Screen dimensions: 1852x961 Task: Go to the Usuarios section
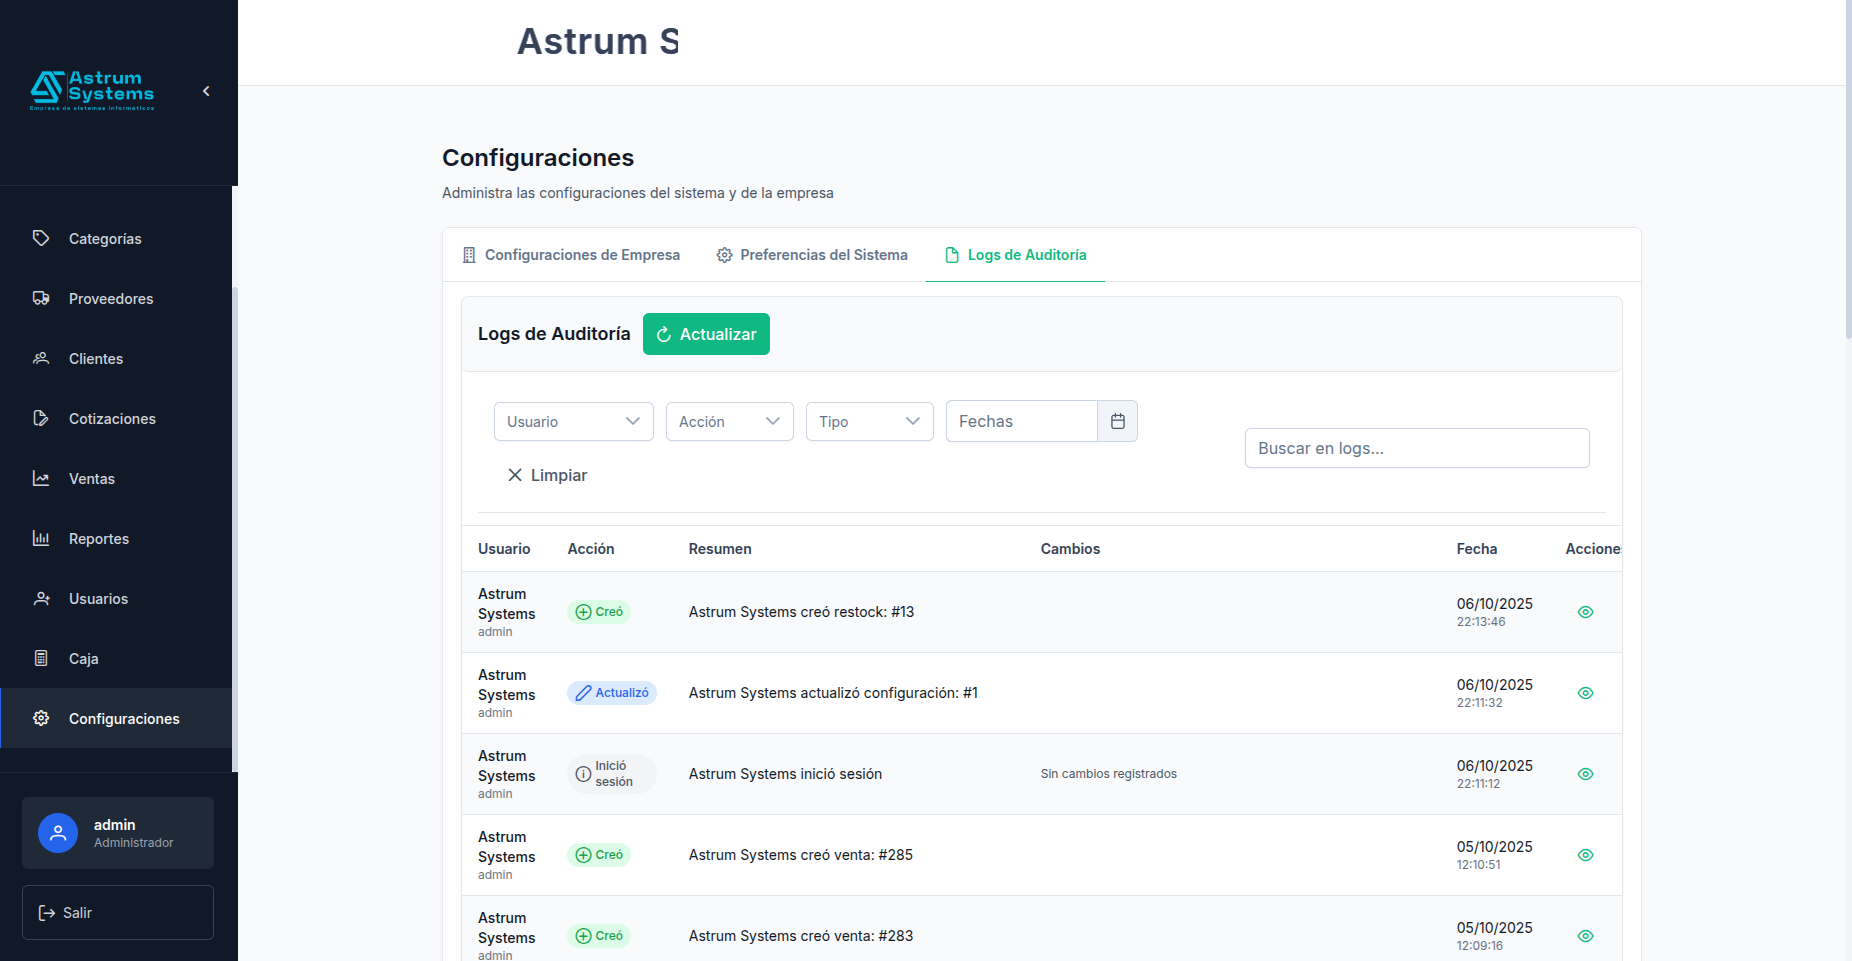coord(98,599)
